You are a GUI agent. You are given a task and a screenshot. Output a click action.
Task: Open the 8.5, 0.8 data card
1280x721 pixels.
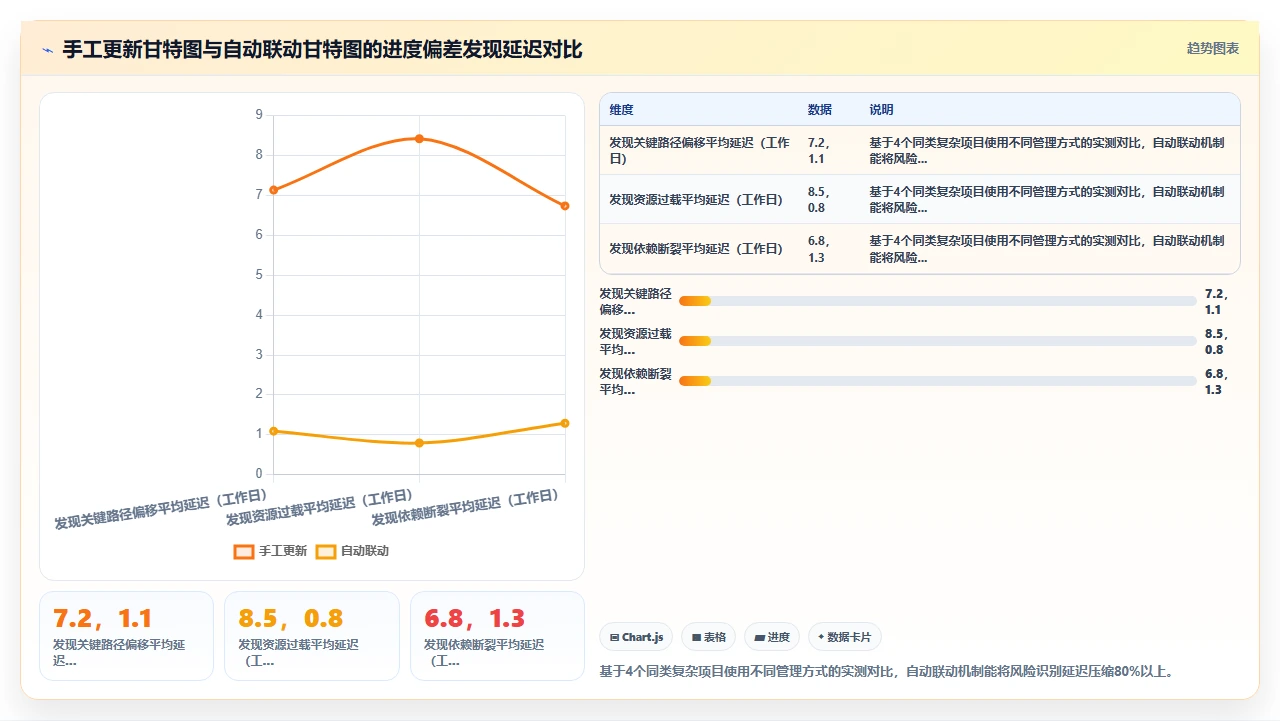tap(311, 636)
